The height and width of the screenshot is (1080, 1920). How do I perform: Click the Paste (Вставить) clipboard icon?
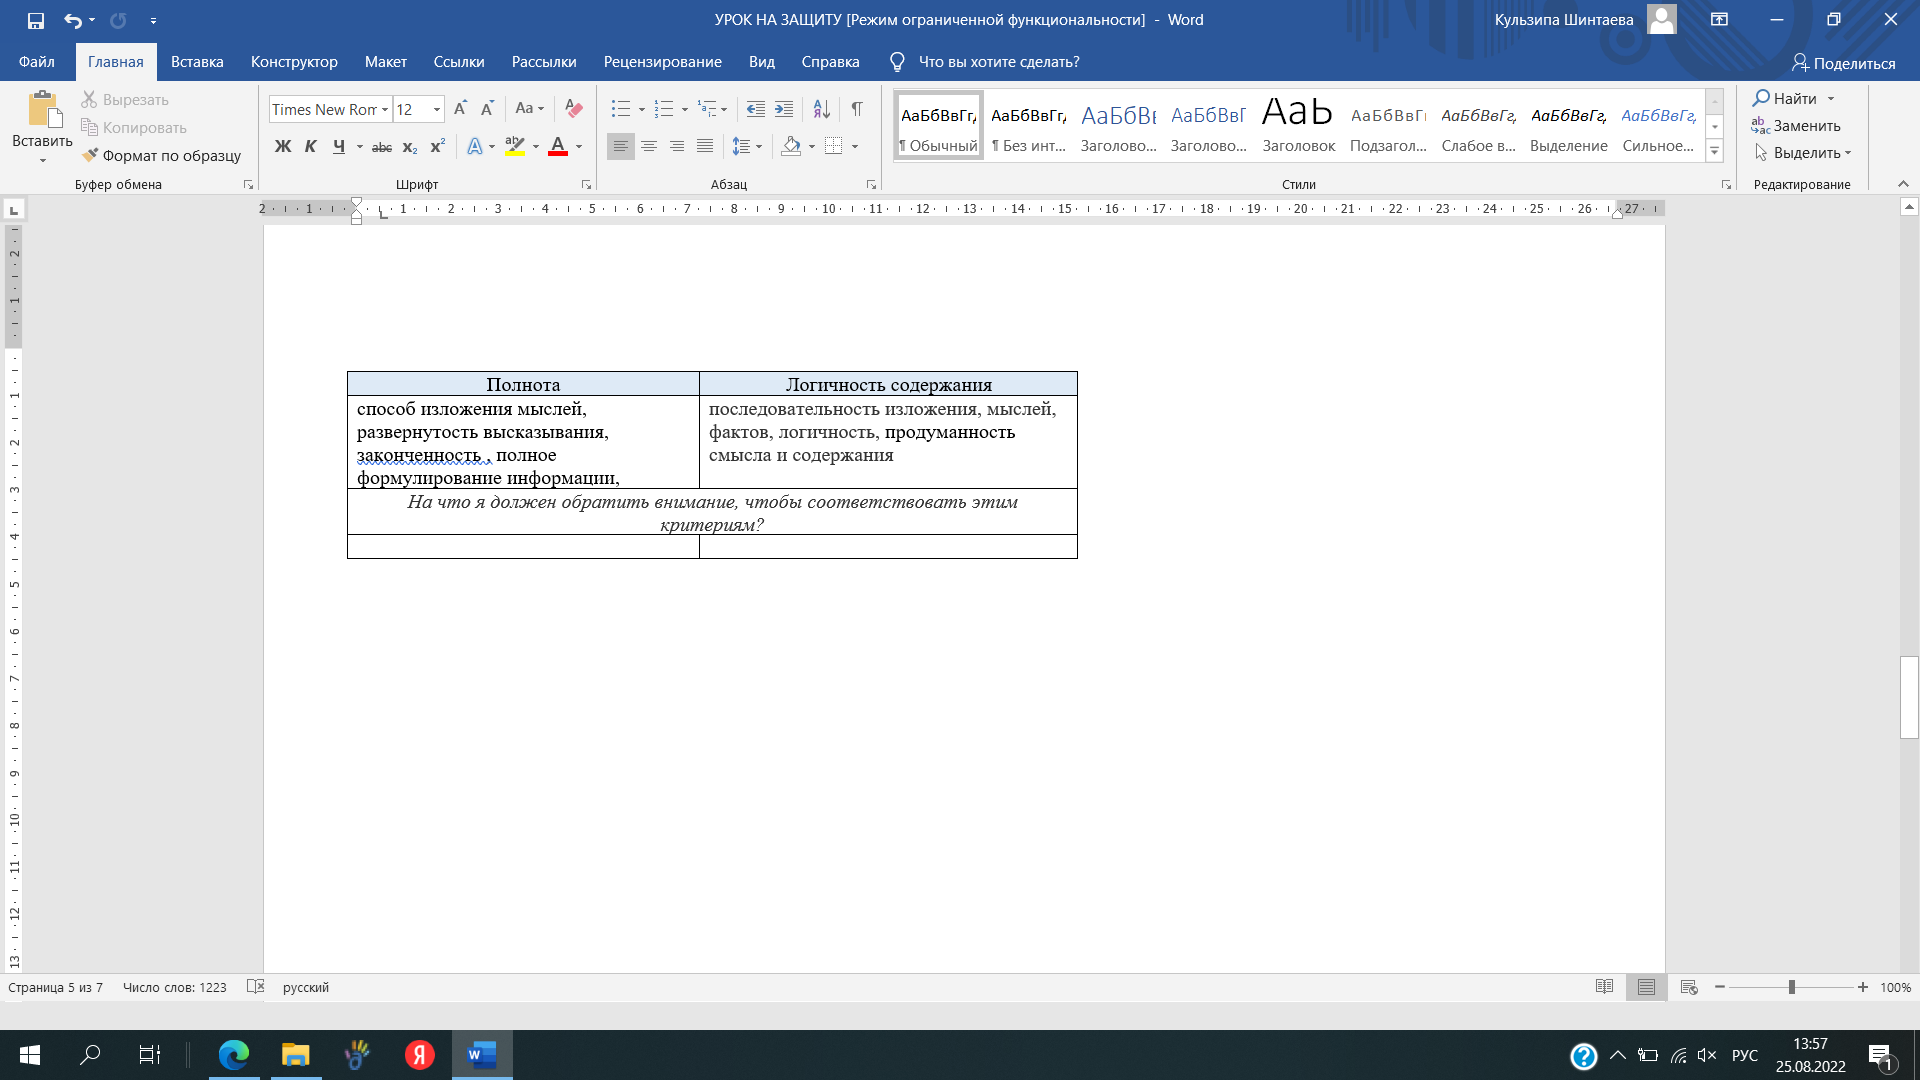[42, 110]
